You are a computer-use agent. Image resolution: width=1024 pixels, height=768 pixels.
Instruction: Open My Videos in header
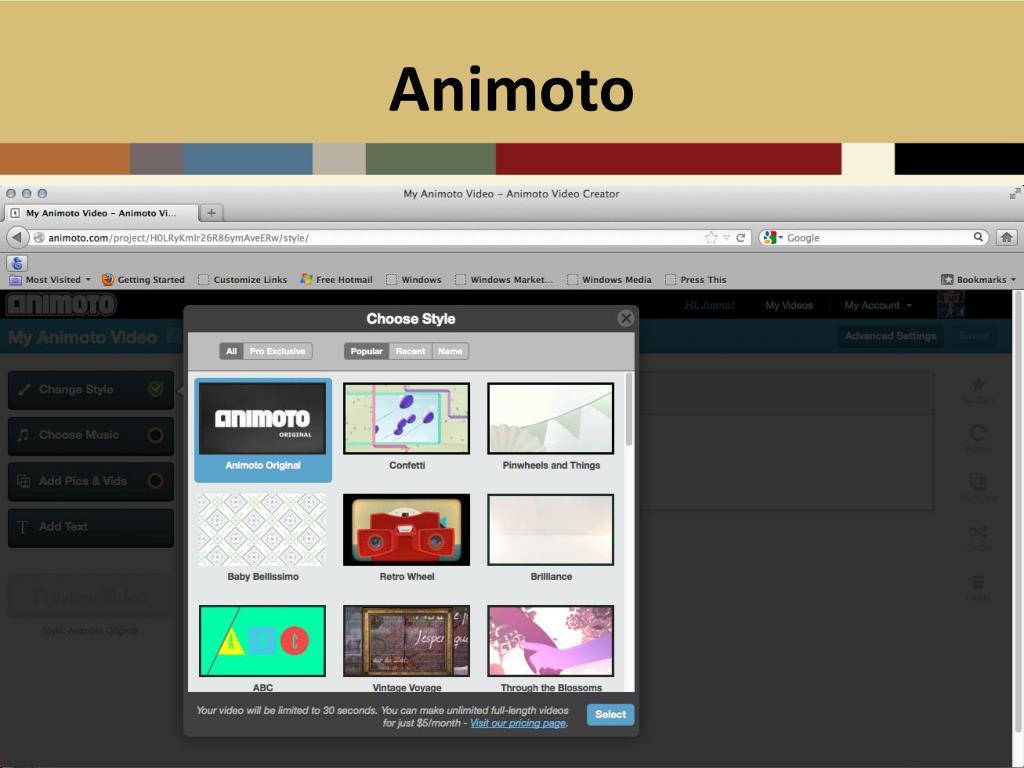[789, 305]
